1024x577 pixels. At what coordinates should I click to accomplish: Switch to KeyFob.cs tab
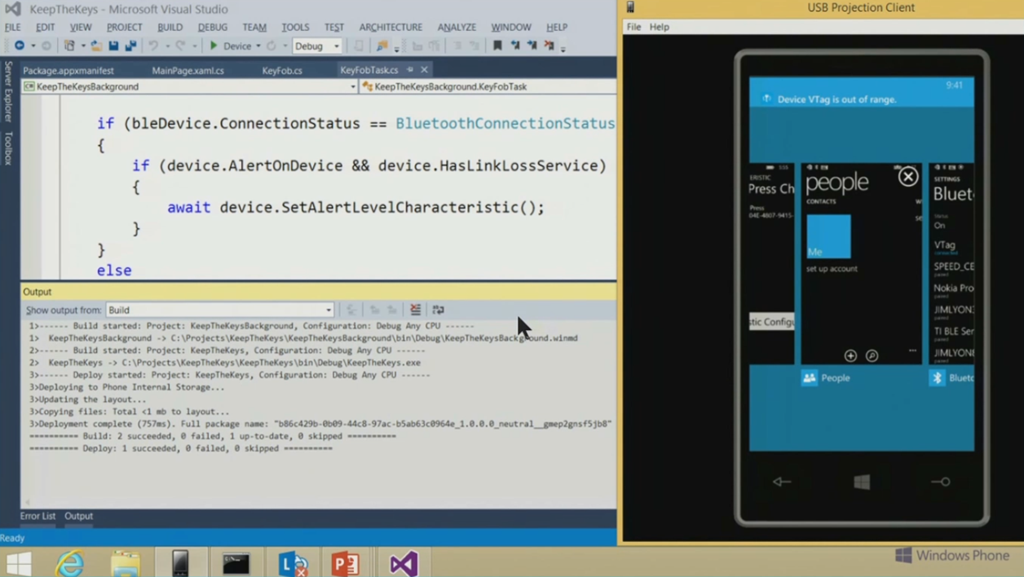tap(282, 70)
